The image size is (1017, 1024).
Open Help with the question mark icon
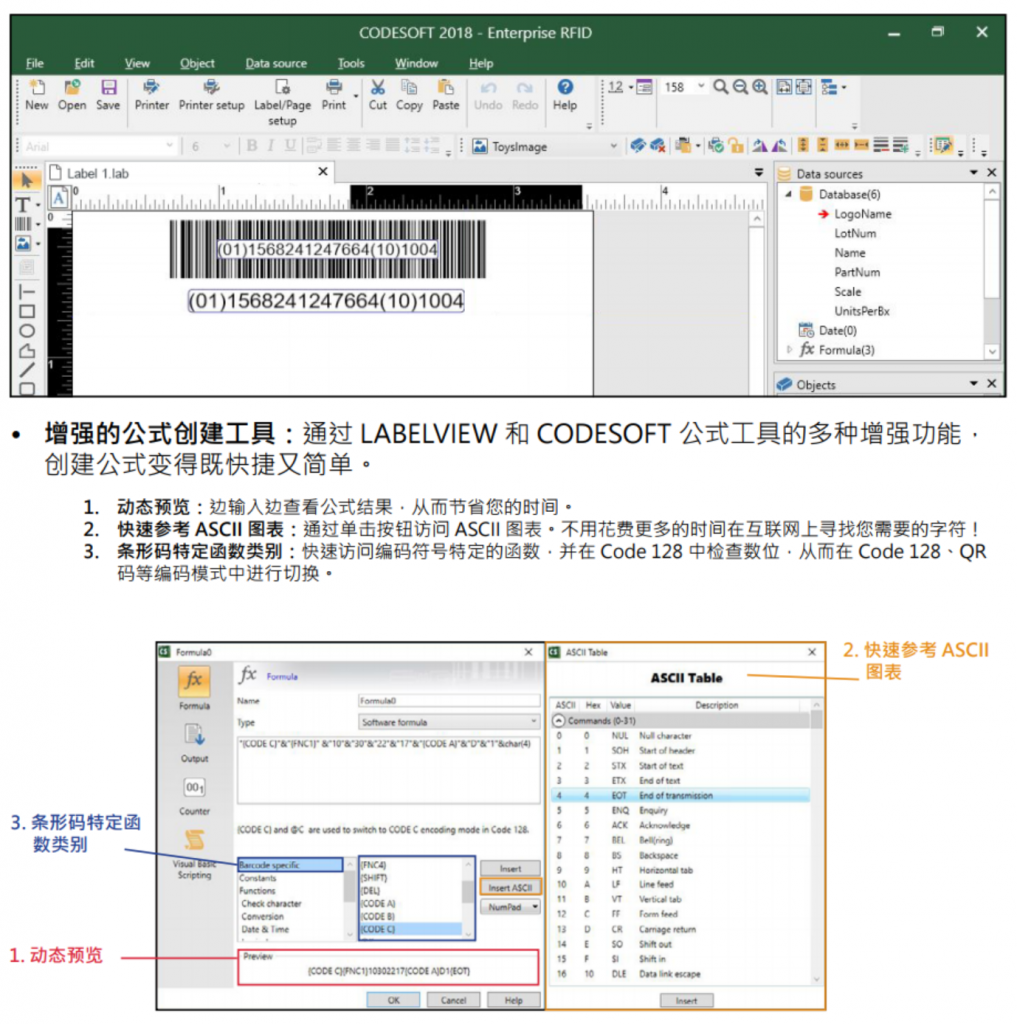(565, 89)
